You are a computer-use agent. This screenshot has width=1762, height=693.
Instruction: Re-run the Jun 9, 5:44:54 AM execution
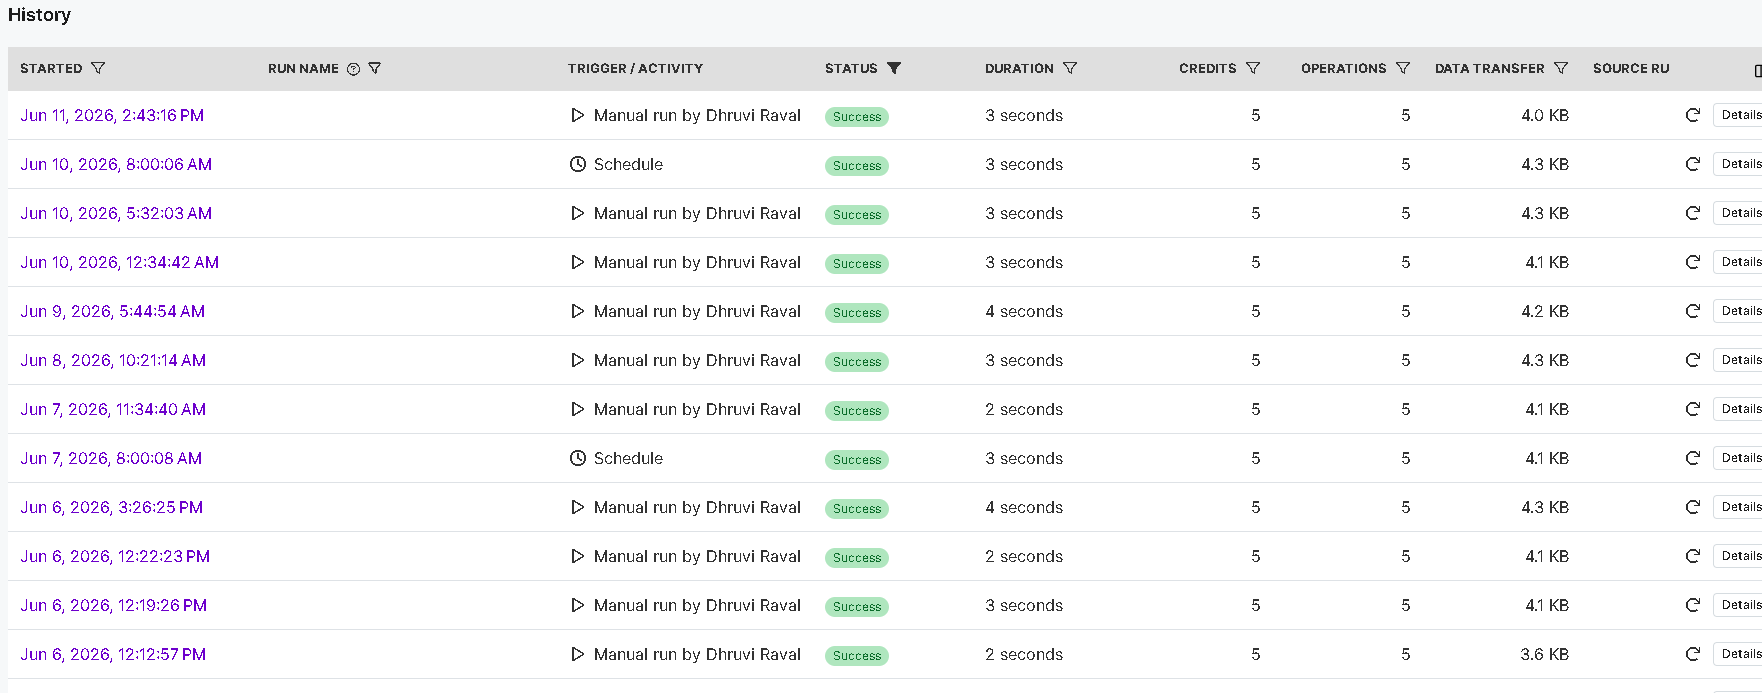tap(1693, 311)
